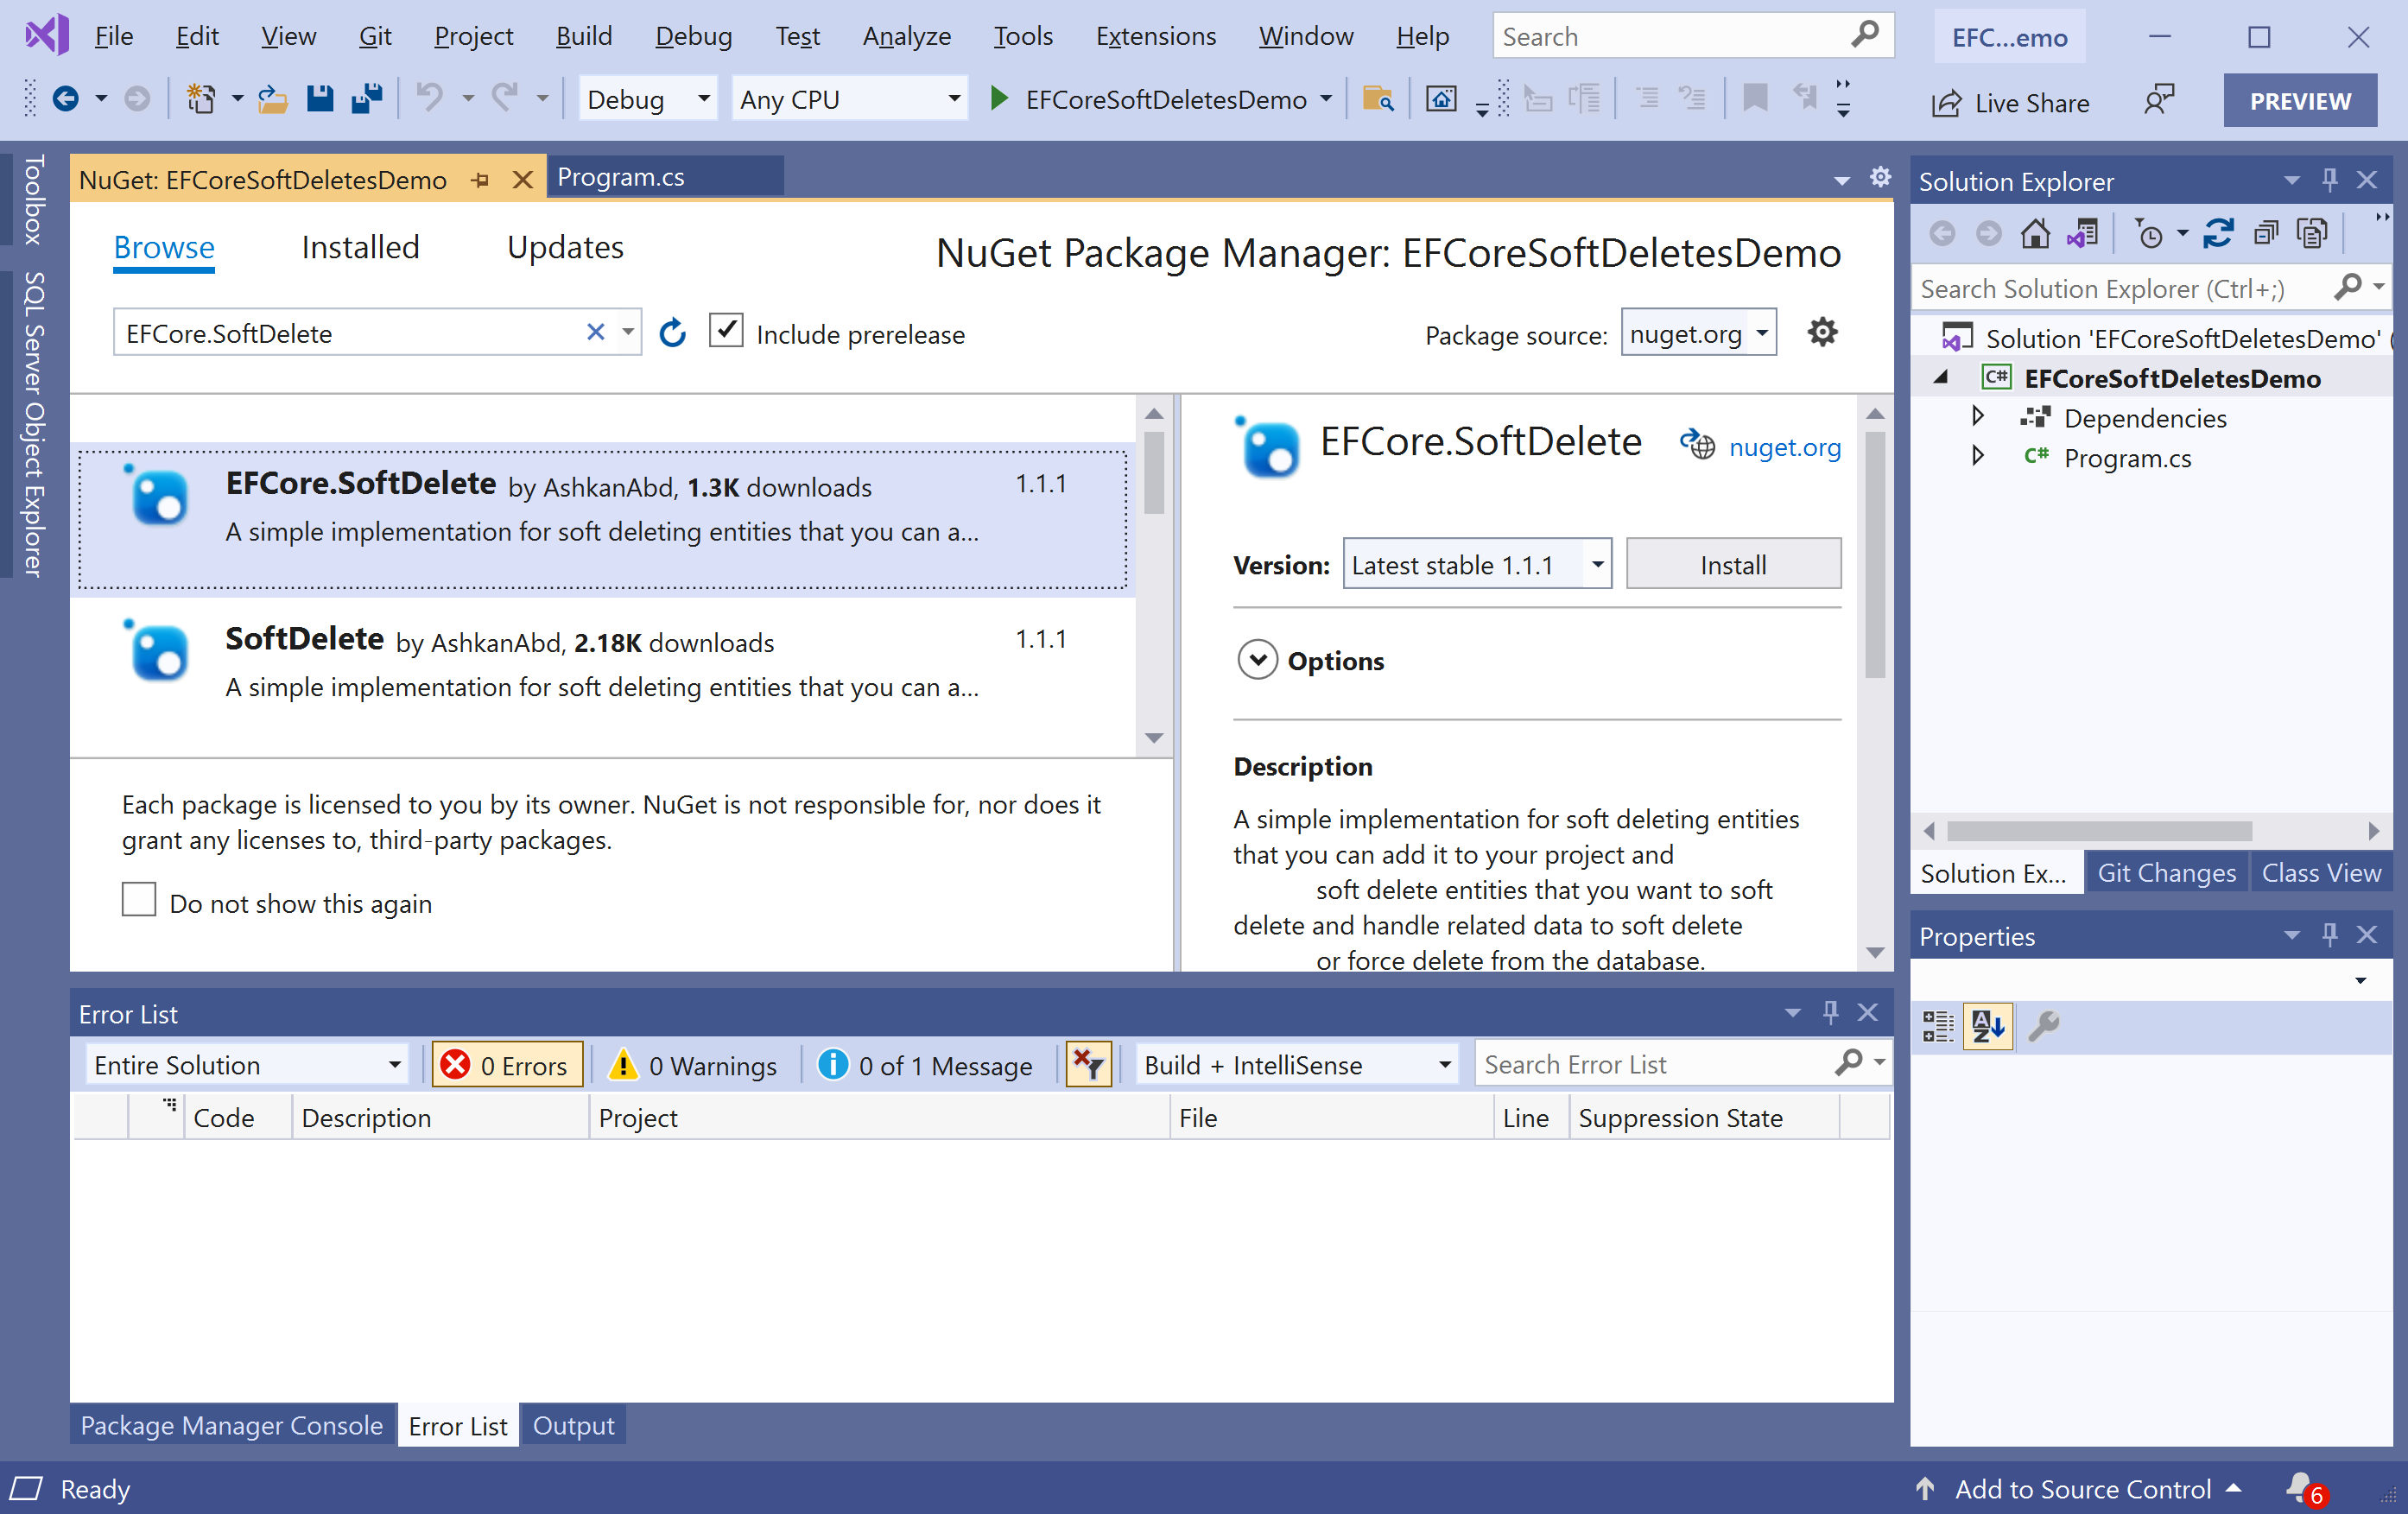Open the Version dropdown 'Latest stable 1.1.1'
The image size is (2408, 1514).
coord(1476,565)
